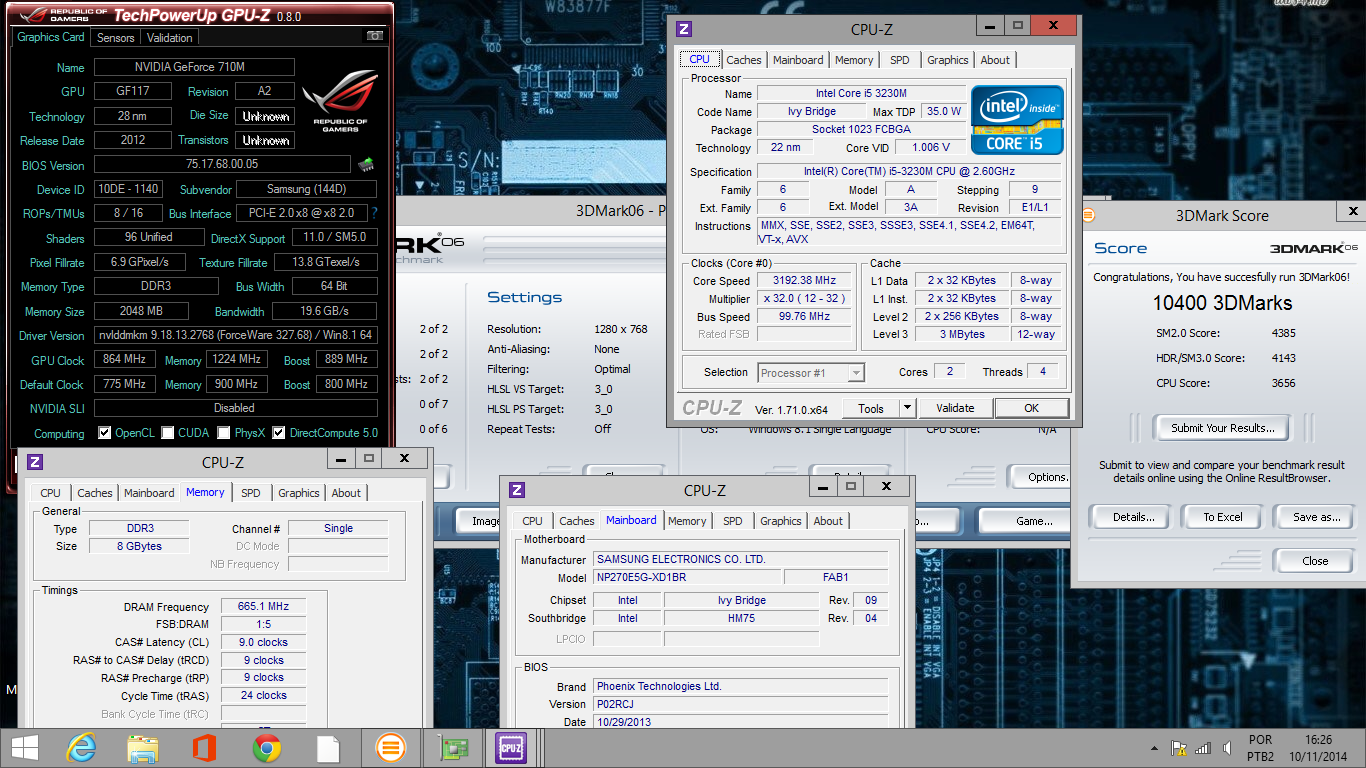This screenshot has height=768, width=1366.
Task: Open the Windows Start button
Action: (24, 748)
